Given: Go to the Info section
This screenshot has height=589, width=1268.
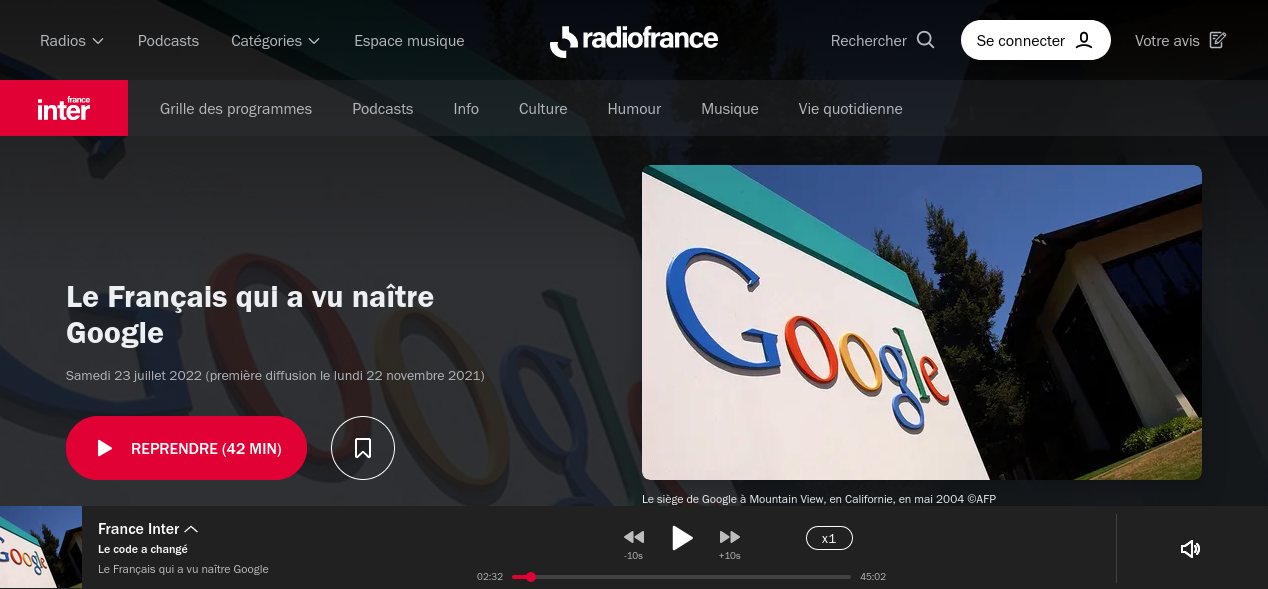Looking at the screenshot, I should coord(466,108).
